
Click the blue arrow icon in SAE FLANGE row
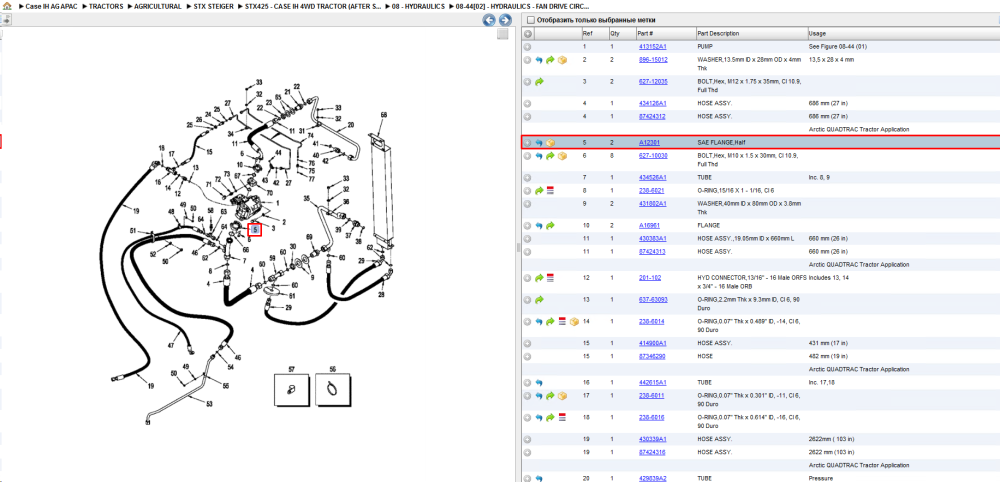coord(539,143)
